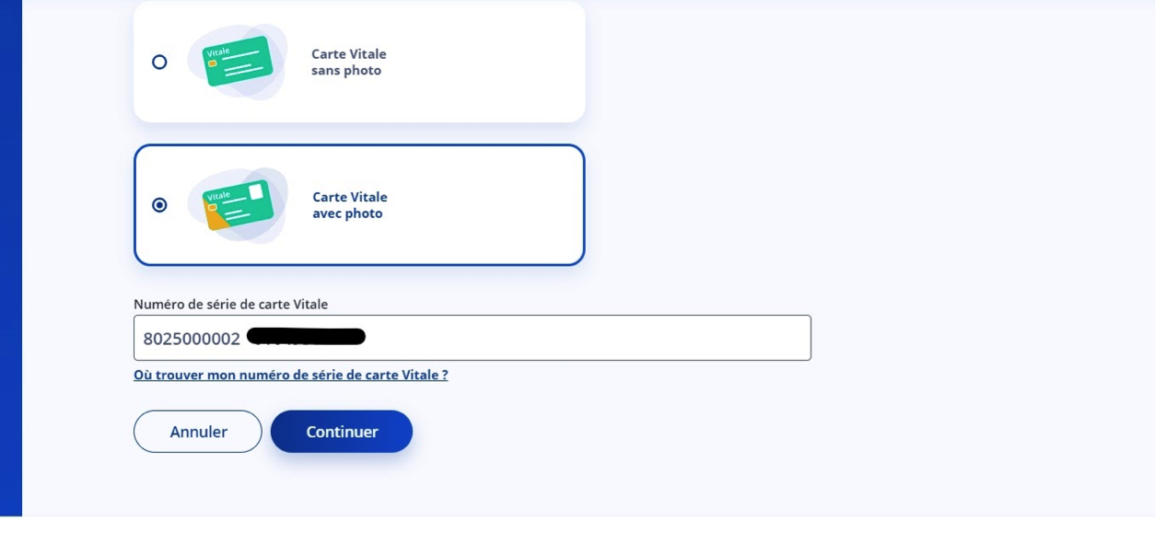The height and width of the screenshot is (543, 1156).
Task: Click empty space inside the selected avec photo card
Action: (487, 205)
